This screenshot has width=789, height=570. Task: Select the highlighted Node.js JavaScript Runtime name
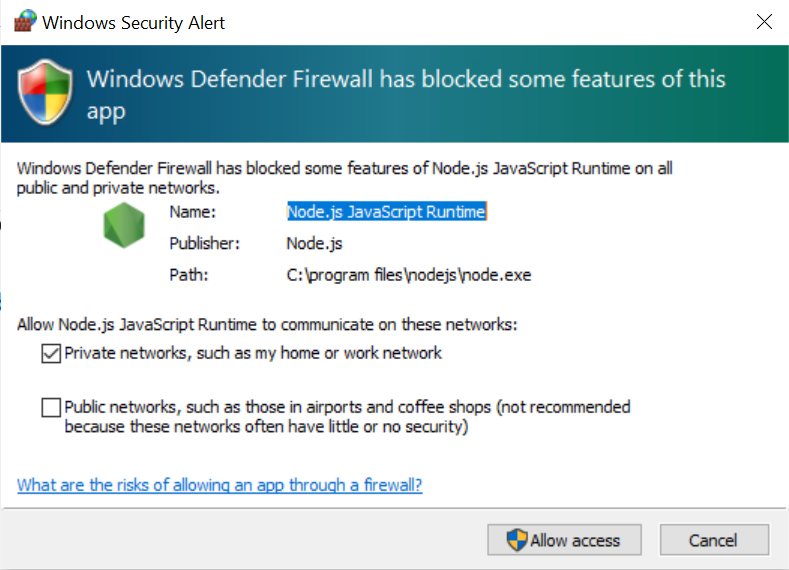click(x=386, y=212)
